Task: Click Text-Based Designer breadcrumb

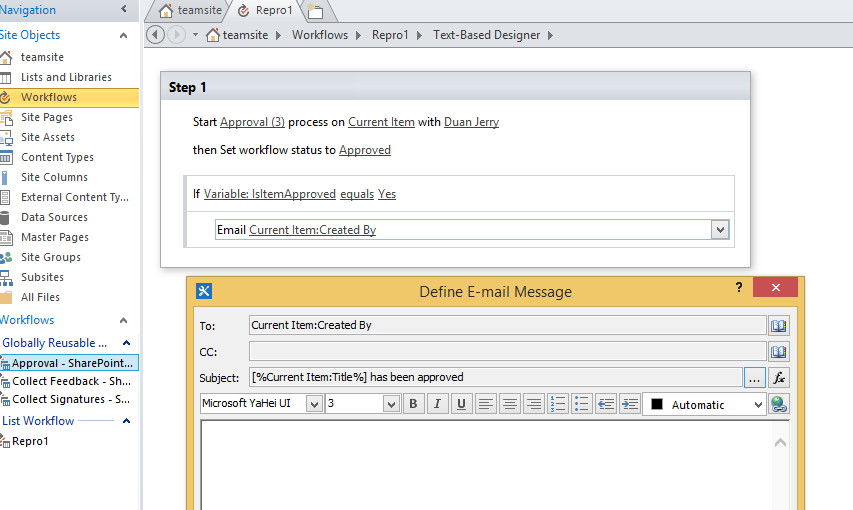Action: [486, 35]
